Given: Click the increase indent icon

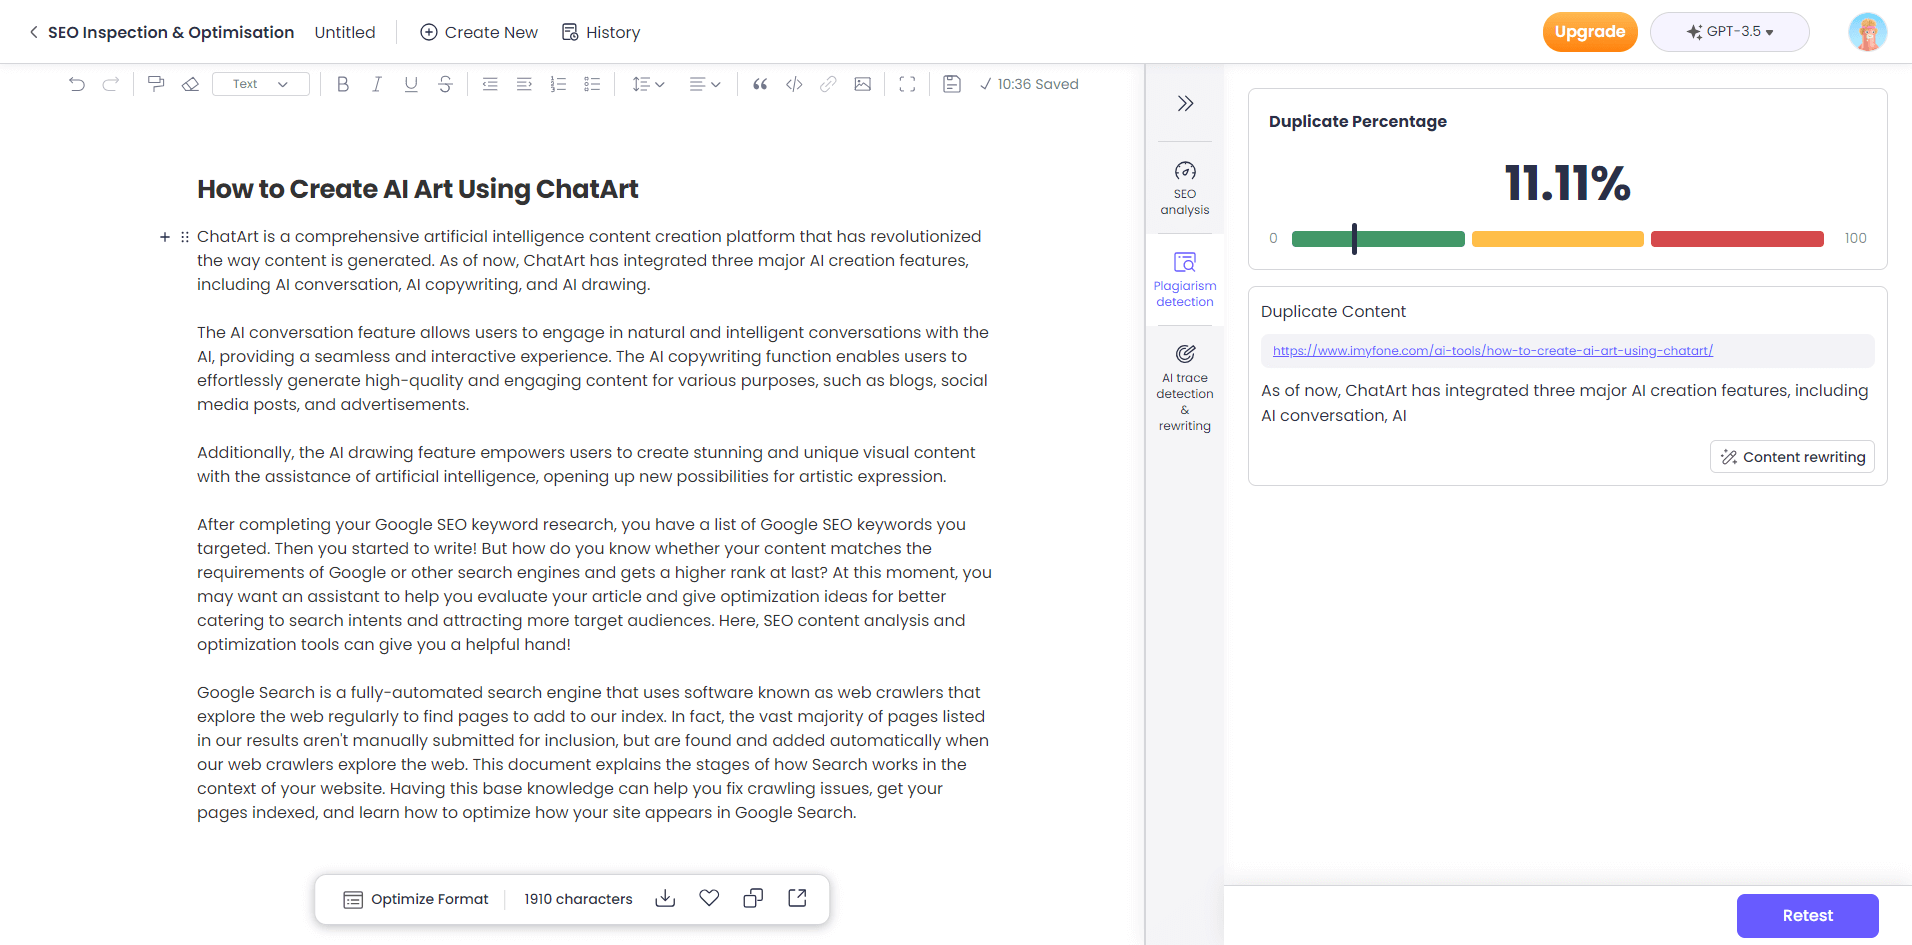Looking at the screenshot, I should click(524, 84).
